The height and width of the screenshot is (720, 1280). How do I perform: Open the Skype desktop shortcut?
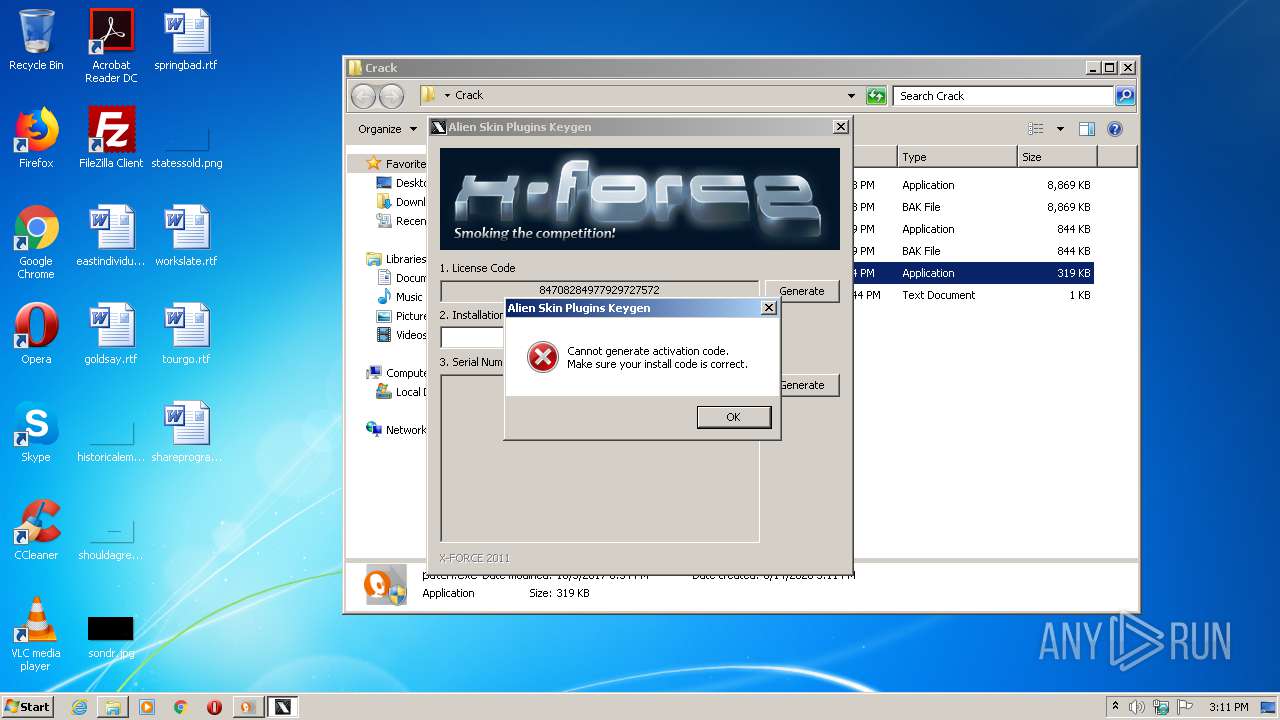[36, 432]
